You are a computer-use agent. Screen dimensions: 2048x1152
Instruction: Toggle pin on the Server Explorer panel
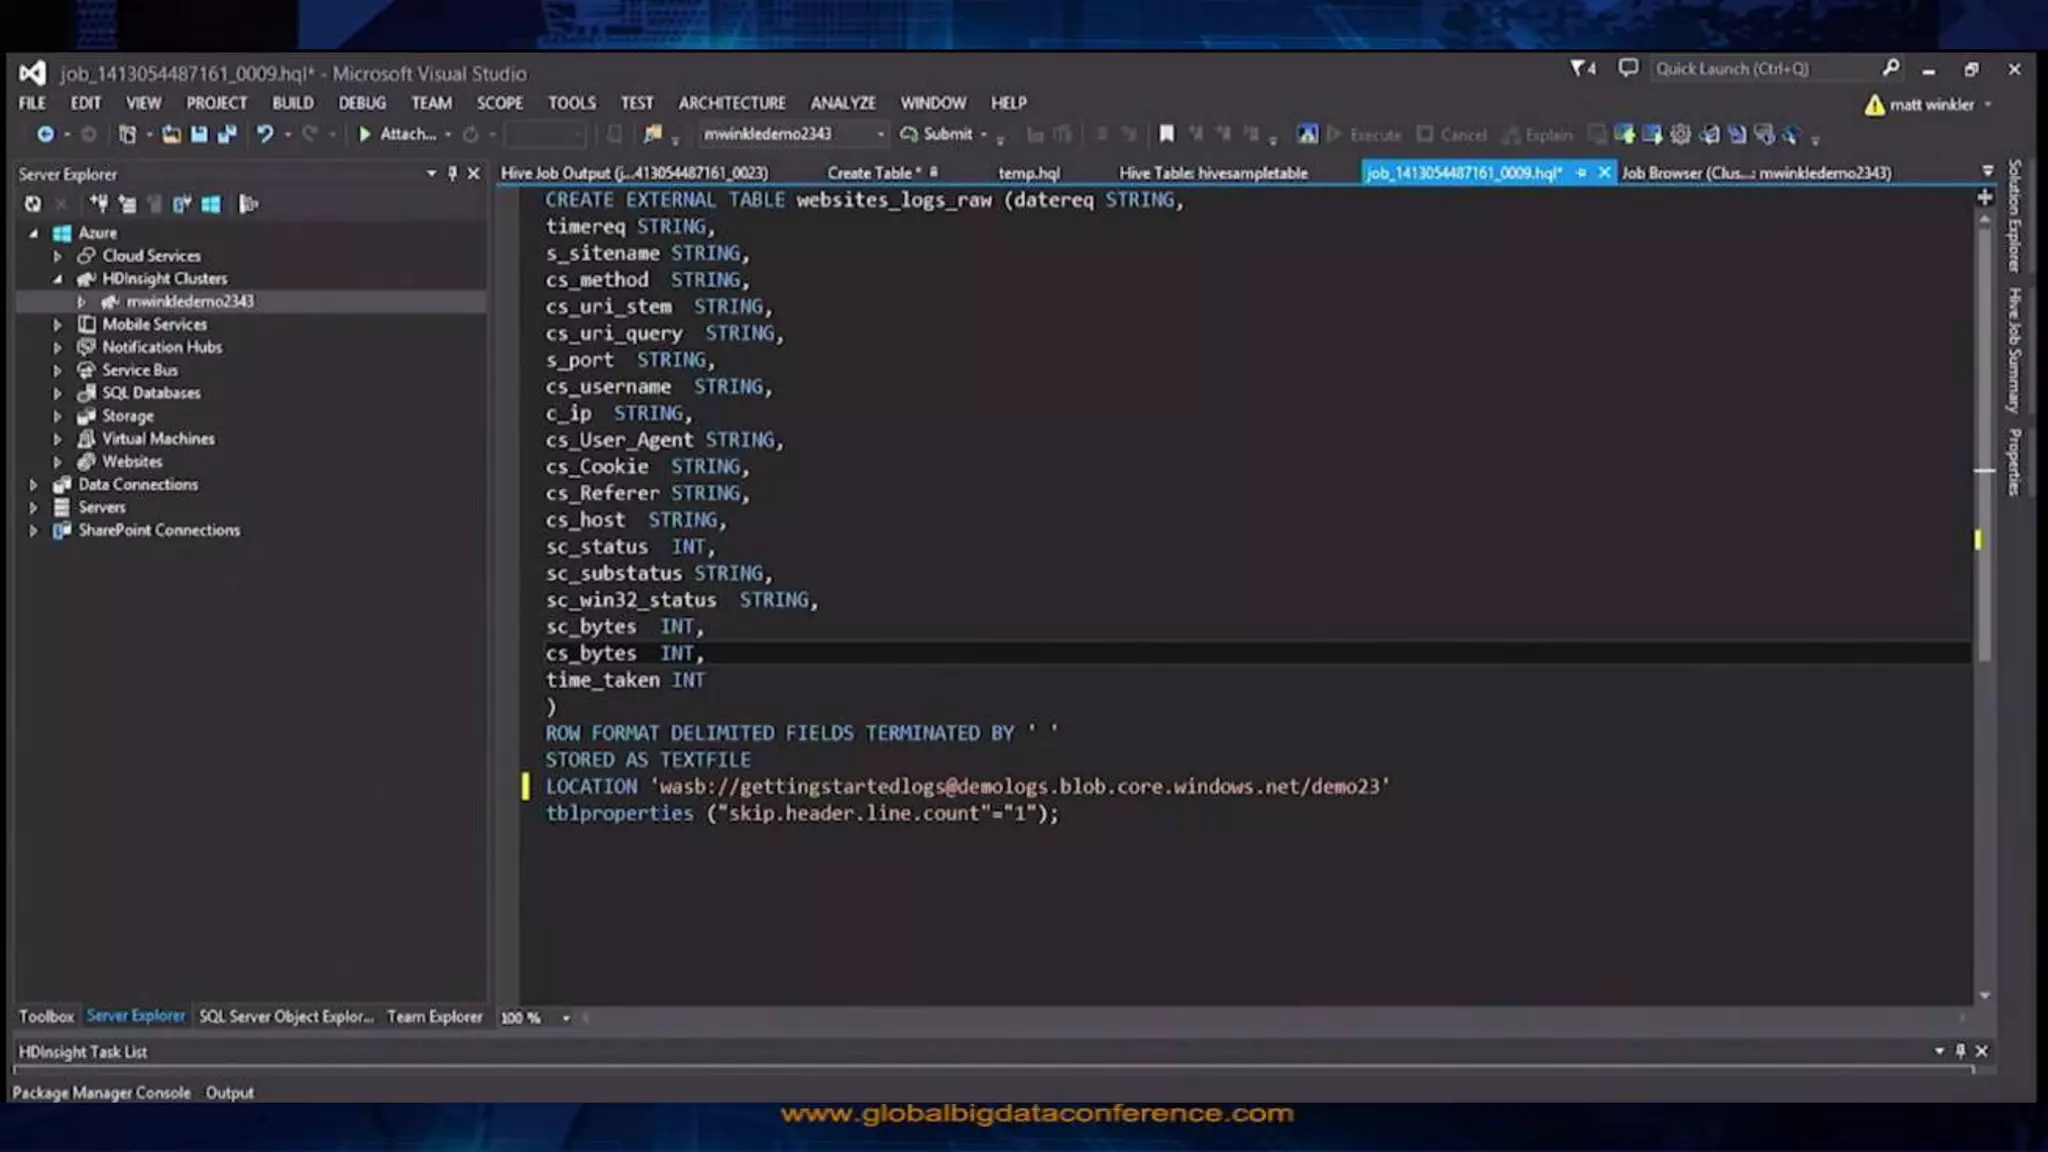(452, 173)
